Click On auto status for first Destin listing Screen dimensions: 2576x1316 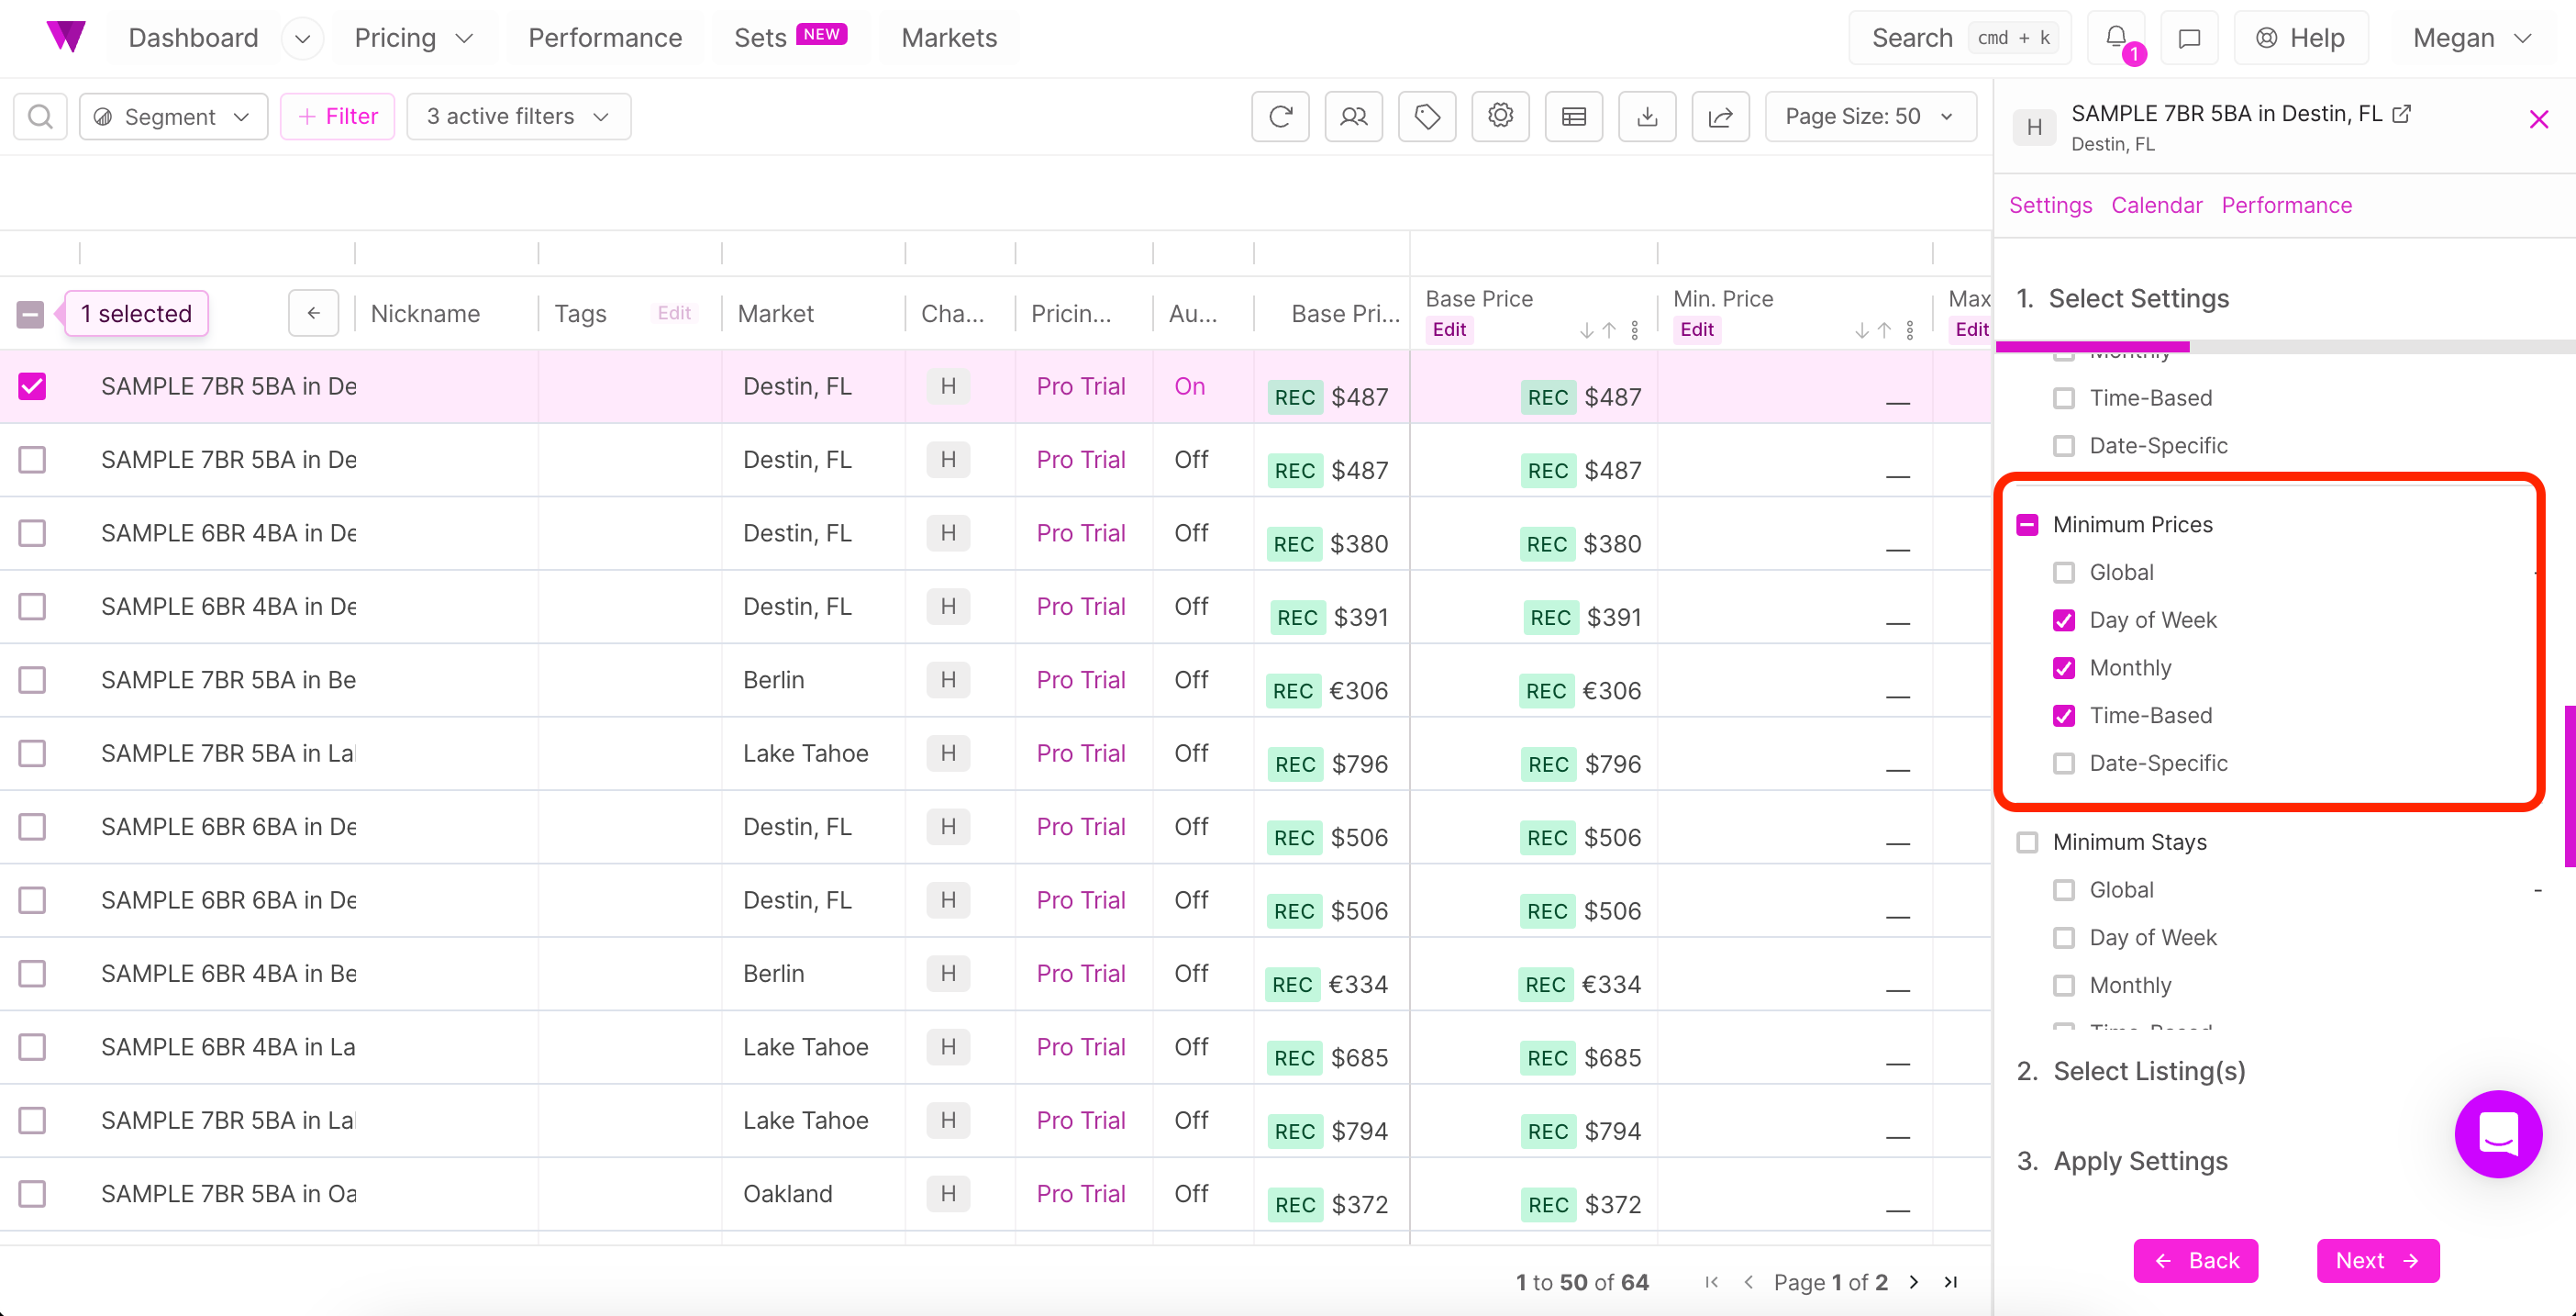[x=1189, y=386]
